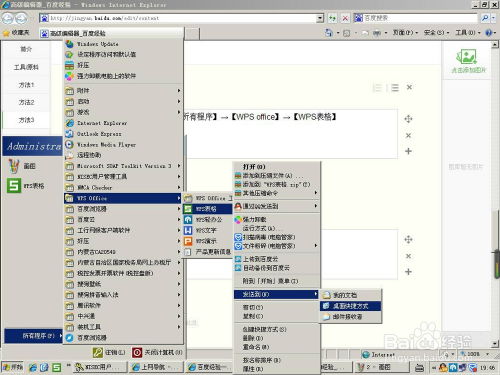Click the green S quick launch icon
The image size is (500, 375).
click(57, 367)
